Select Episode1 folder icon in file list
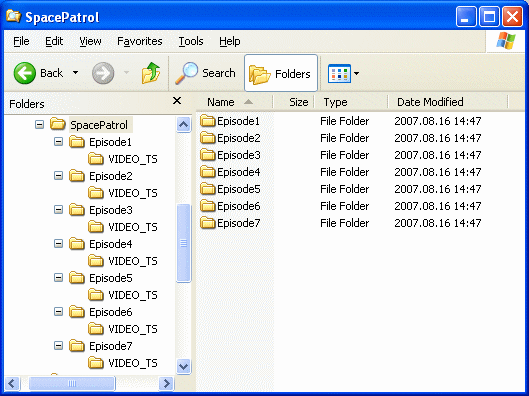Viewport: 529px width, 396px height. coord(207,120)
